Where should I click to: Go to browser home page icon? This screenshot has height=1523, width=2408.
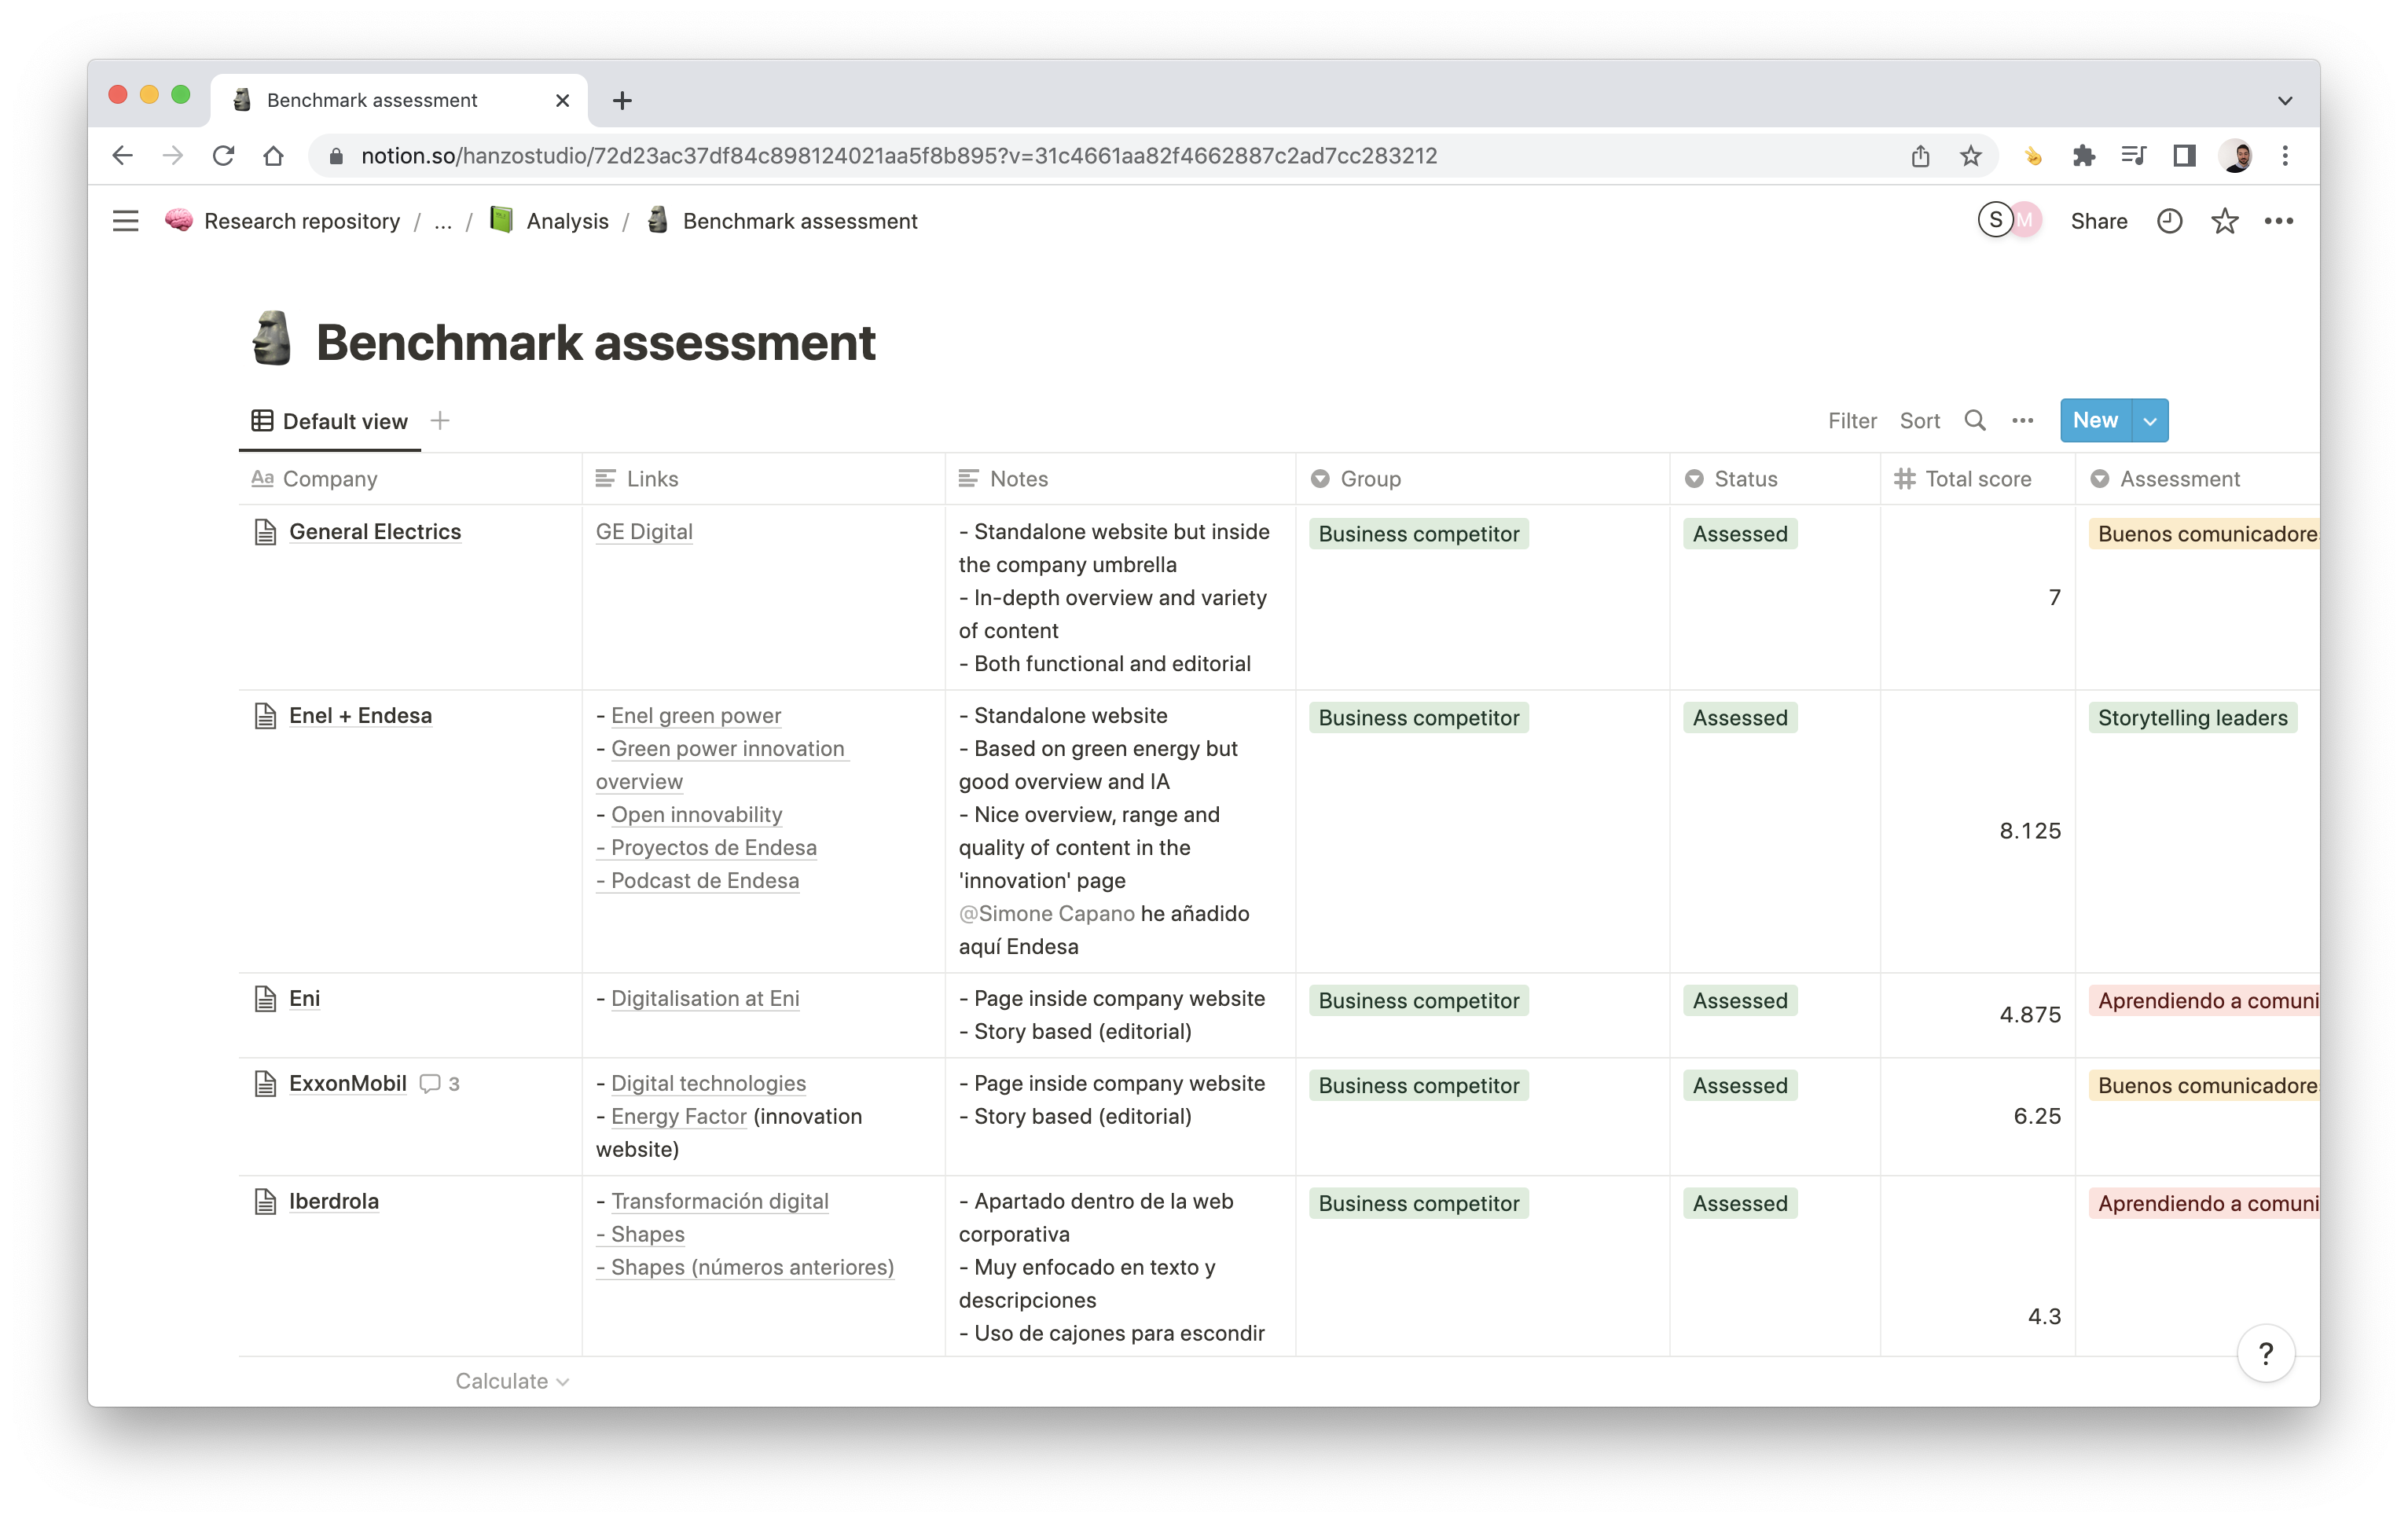[273, 156]
